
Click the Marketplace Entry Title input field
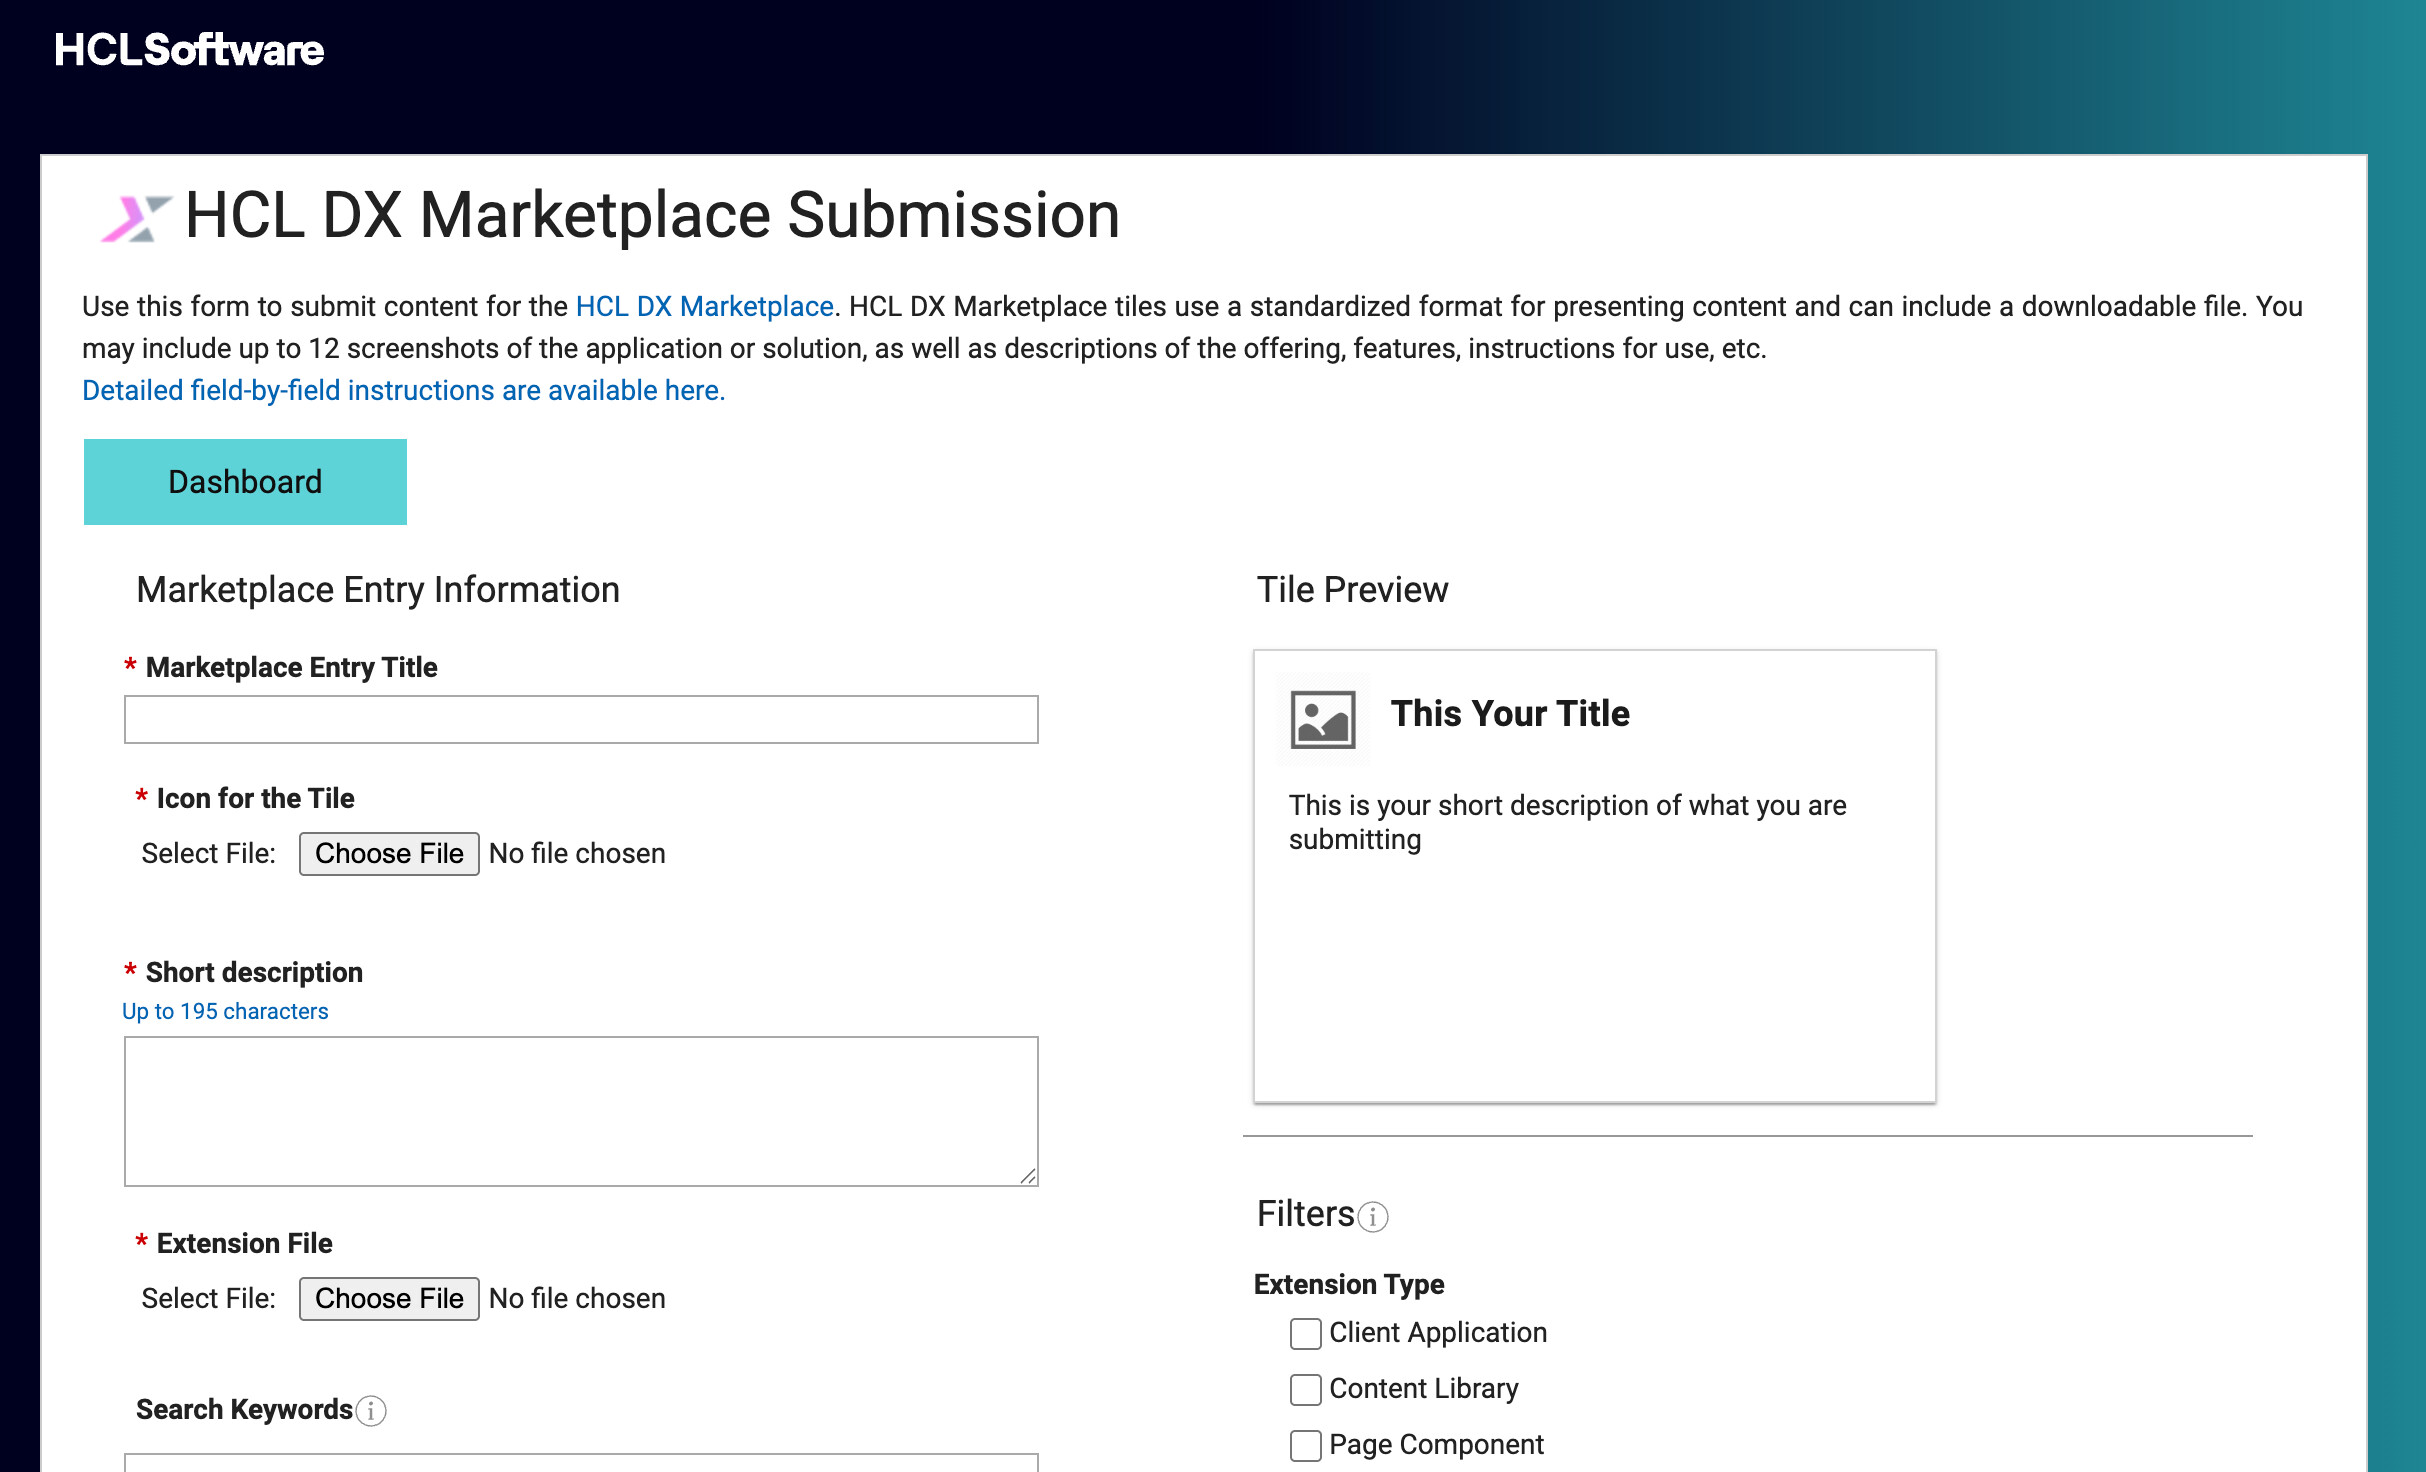point(581,720)
